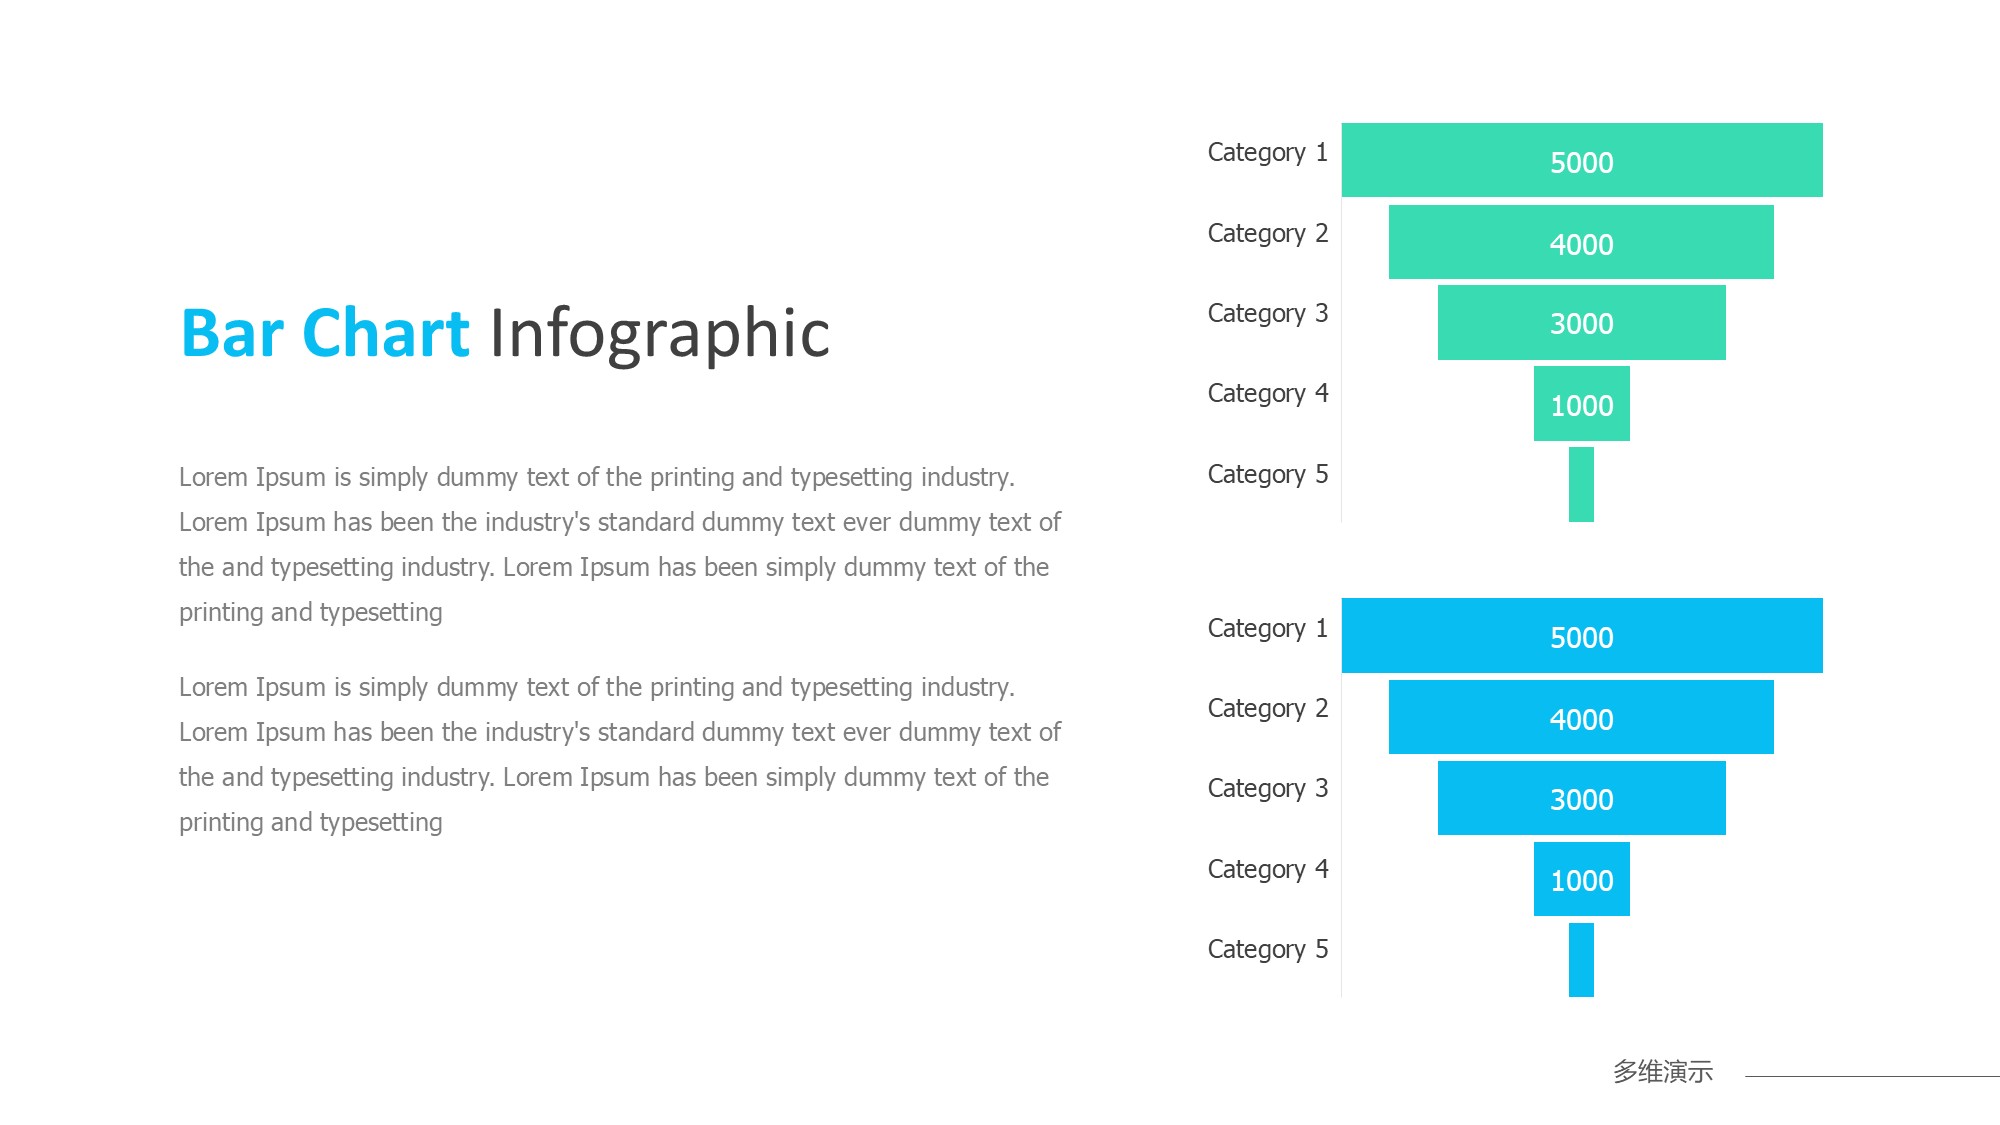
Task: Click the Category 4 label of the blue chart
Action: [x=1267, y=869]
